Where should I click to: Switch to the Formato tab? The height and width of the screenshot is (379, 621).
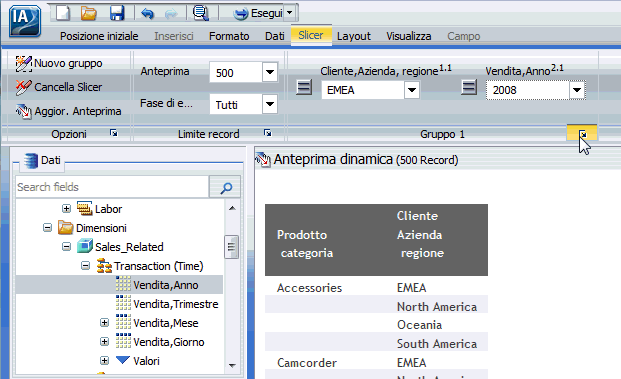point(229,36)
